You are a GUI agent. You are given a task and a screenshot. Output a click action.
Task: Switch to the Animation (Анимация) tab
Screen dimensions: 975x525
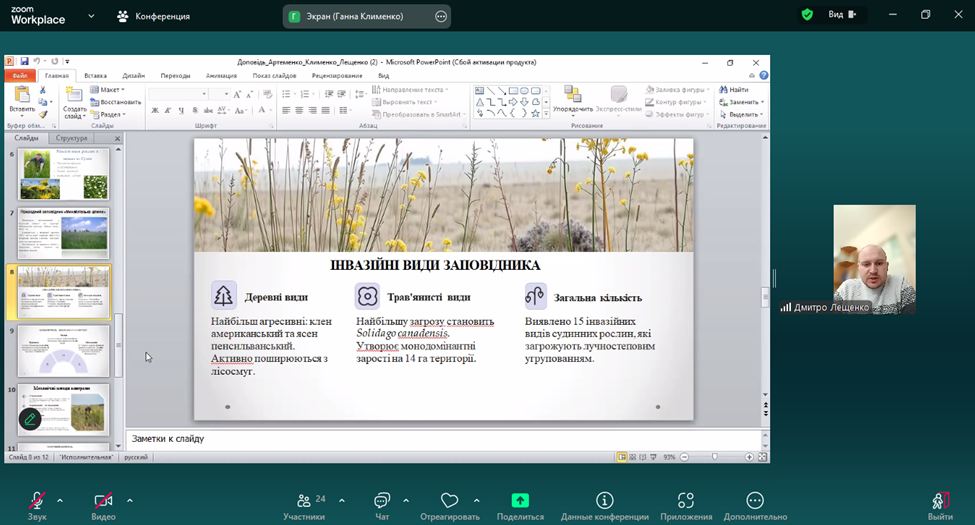[x=221, y=75]
